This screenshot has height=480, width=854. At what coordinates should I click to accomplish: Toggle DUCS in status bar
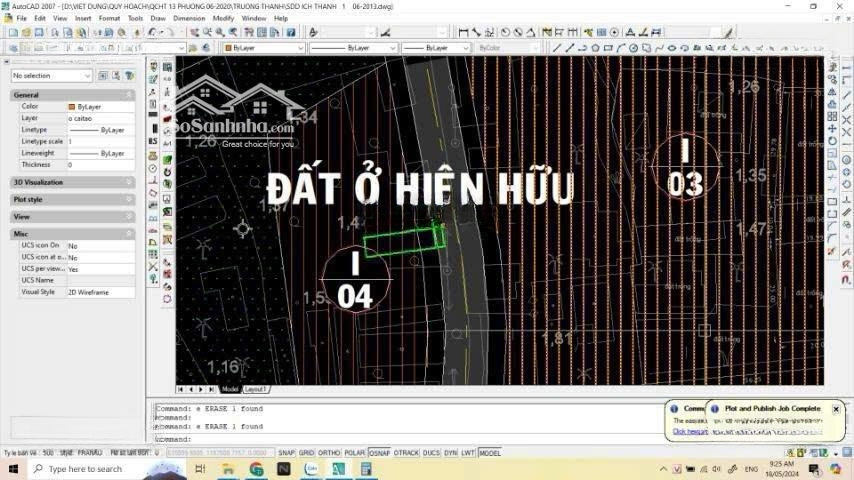pyautogui.click(x=431, y=453)
